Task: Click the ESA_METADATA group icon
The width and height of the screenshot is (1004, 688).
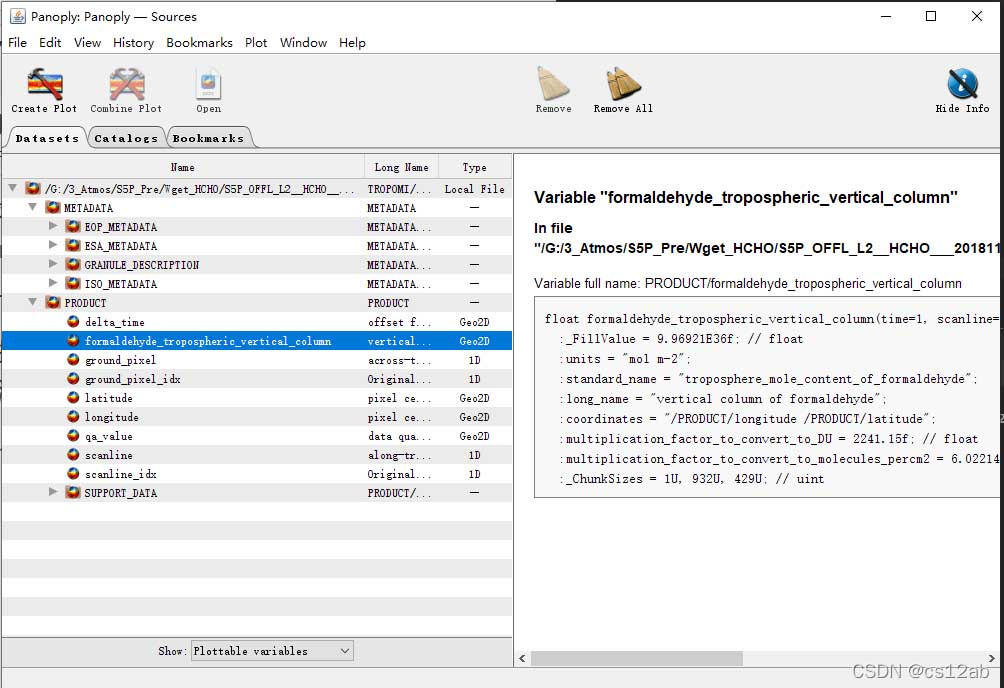Action: pos(73,245)
